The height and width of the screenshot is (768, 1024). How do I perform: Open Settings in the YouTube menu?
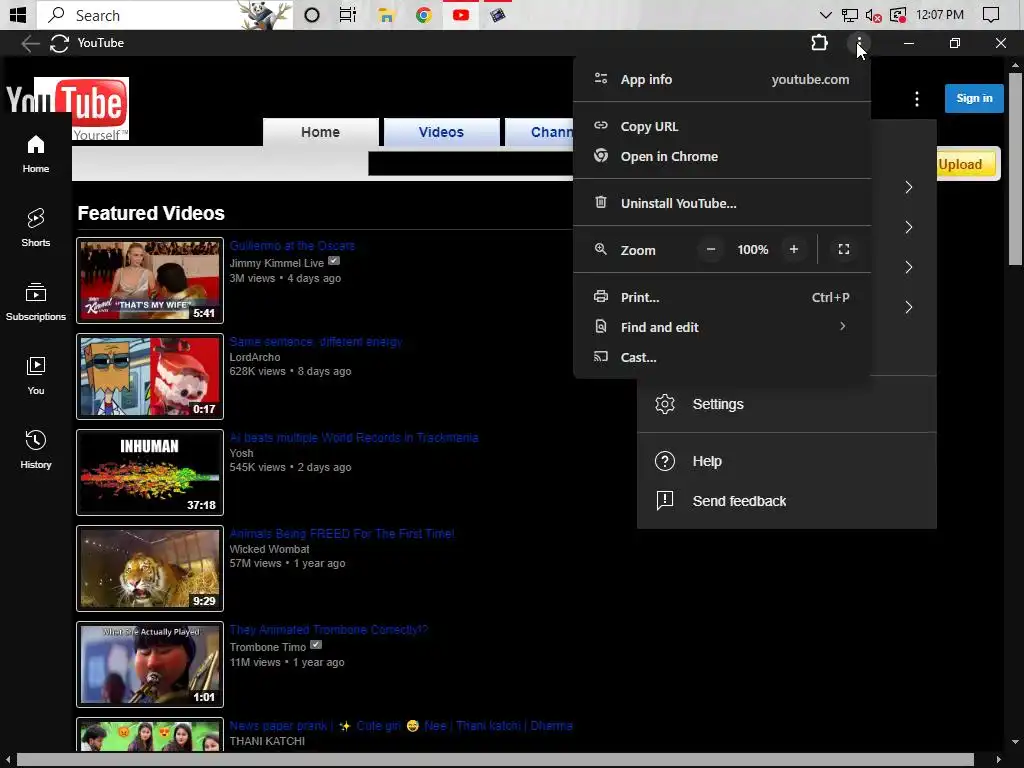(787, 404)
